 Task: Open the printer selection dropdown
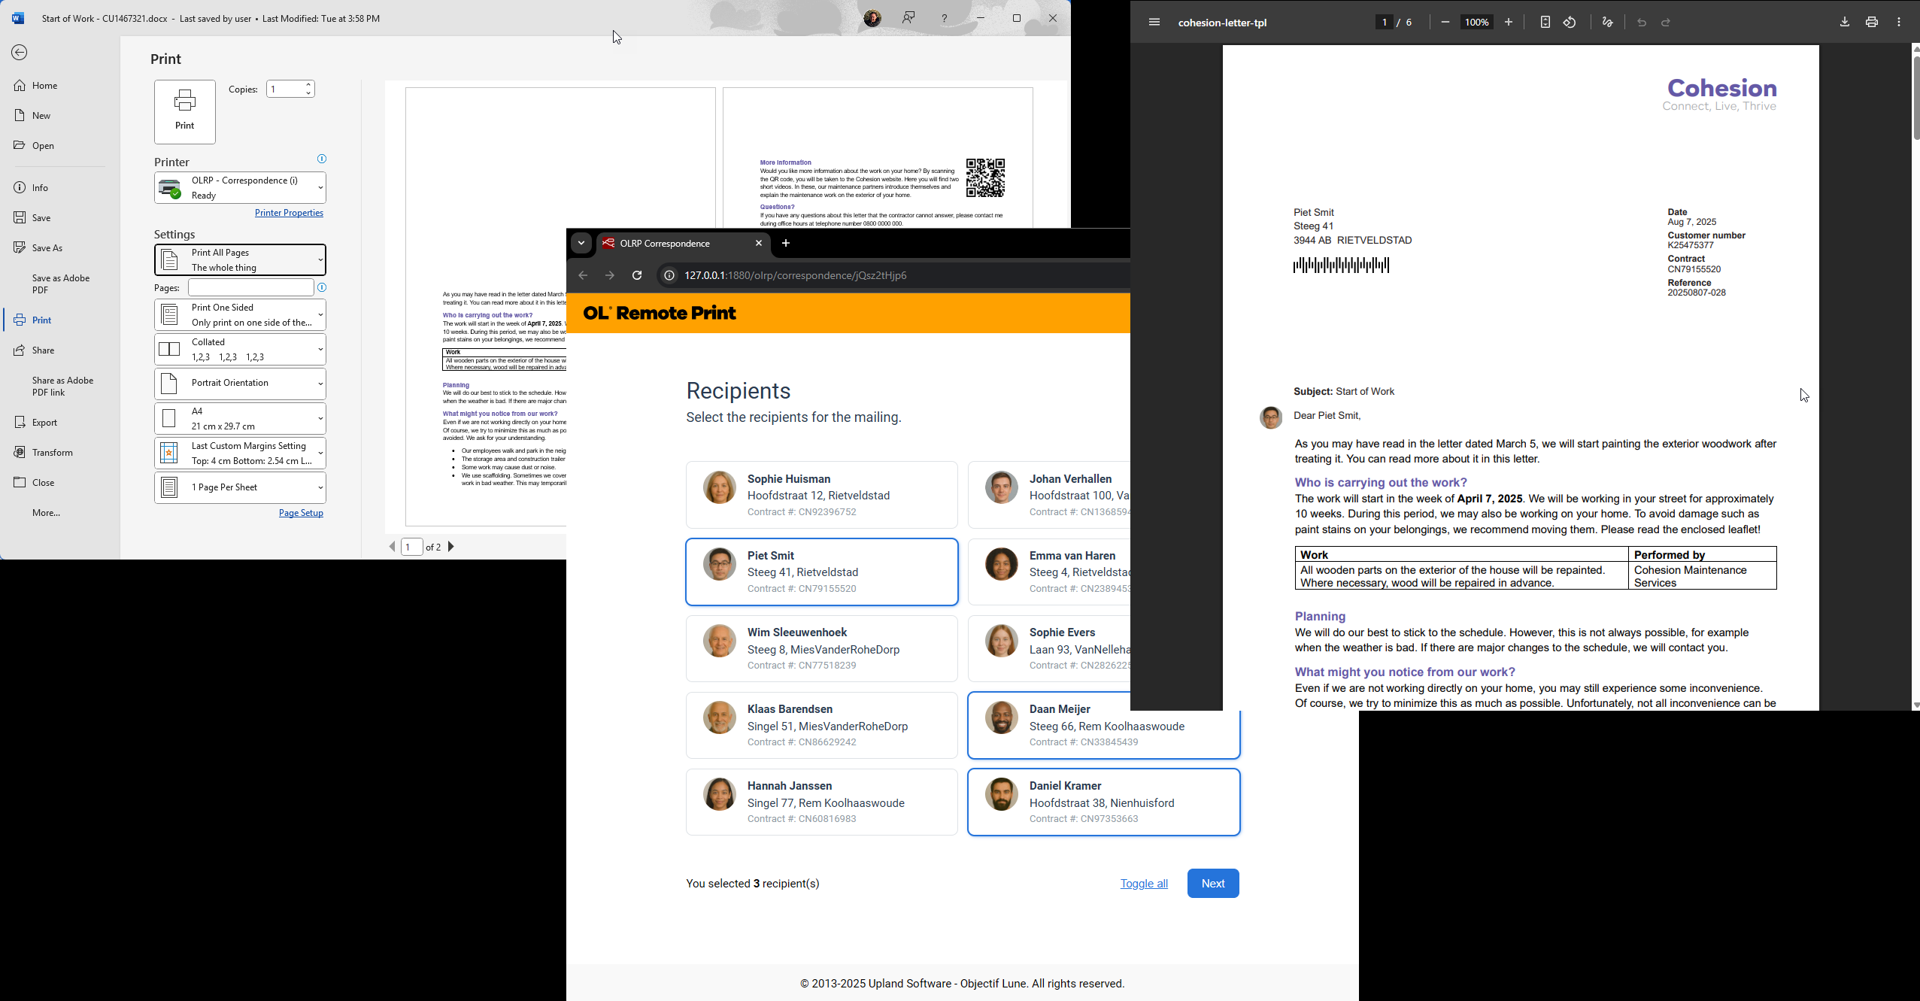click(240, 188)
